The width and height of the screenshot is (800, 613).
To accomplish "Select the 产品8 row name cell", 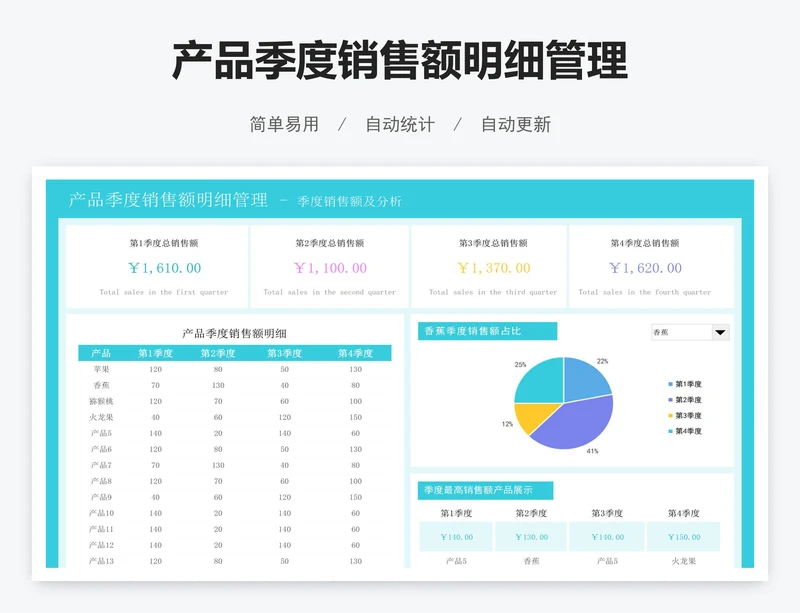I will (x=101, y=481).
